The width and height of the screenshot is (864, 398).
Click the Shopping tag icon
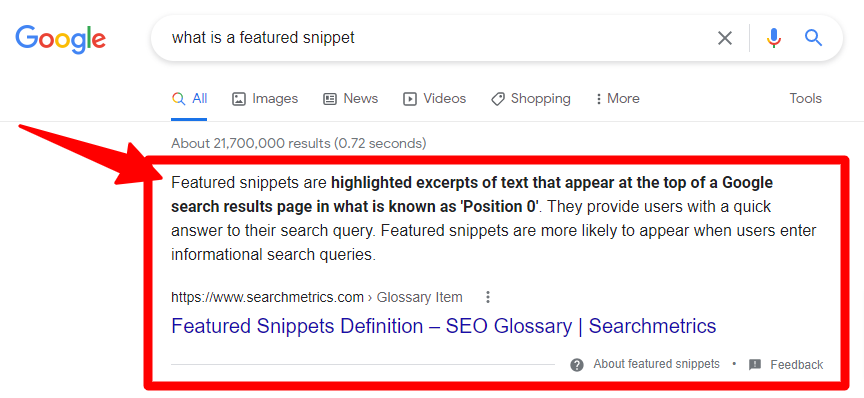click(x=498, y=99)
